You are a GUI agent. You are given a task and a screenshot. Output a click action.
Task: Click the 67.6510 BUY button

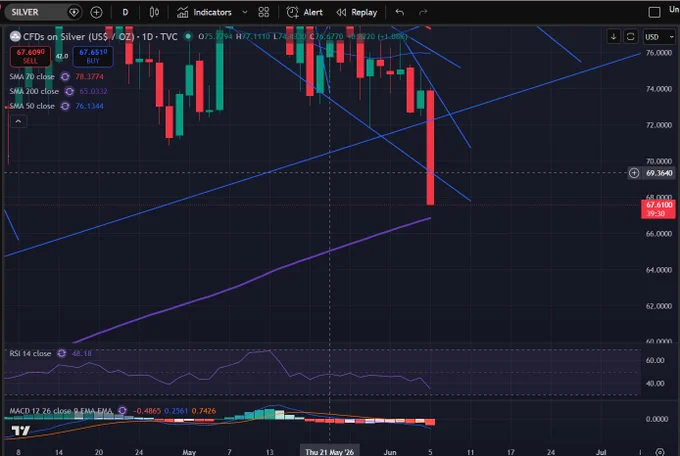(93, 56)
